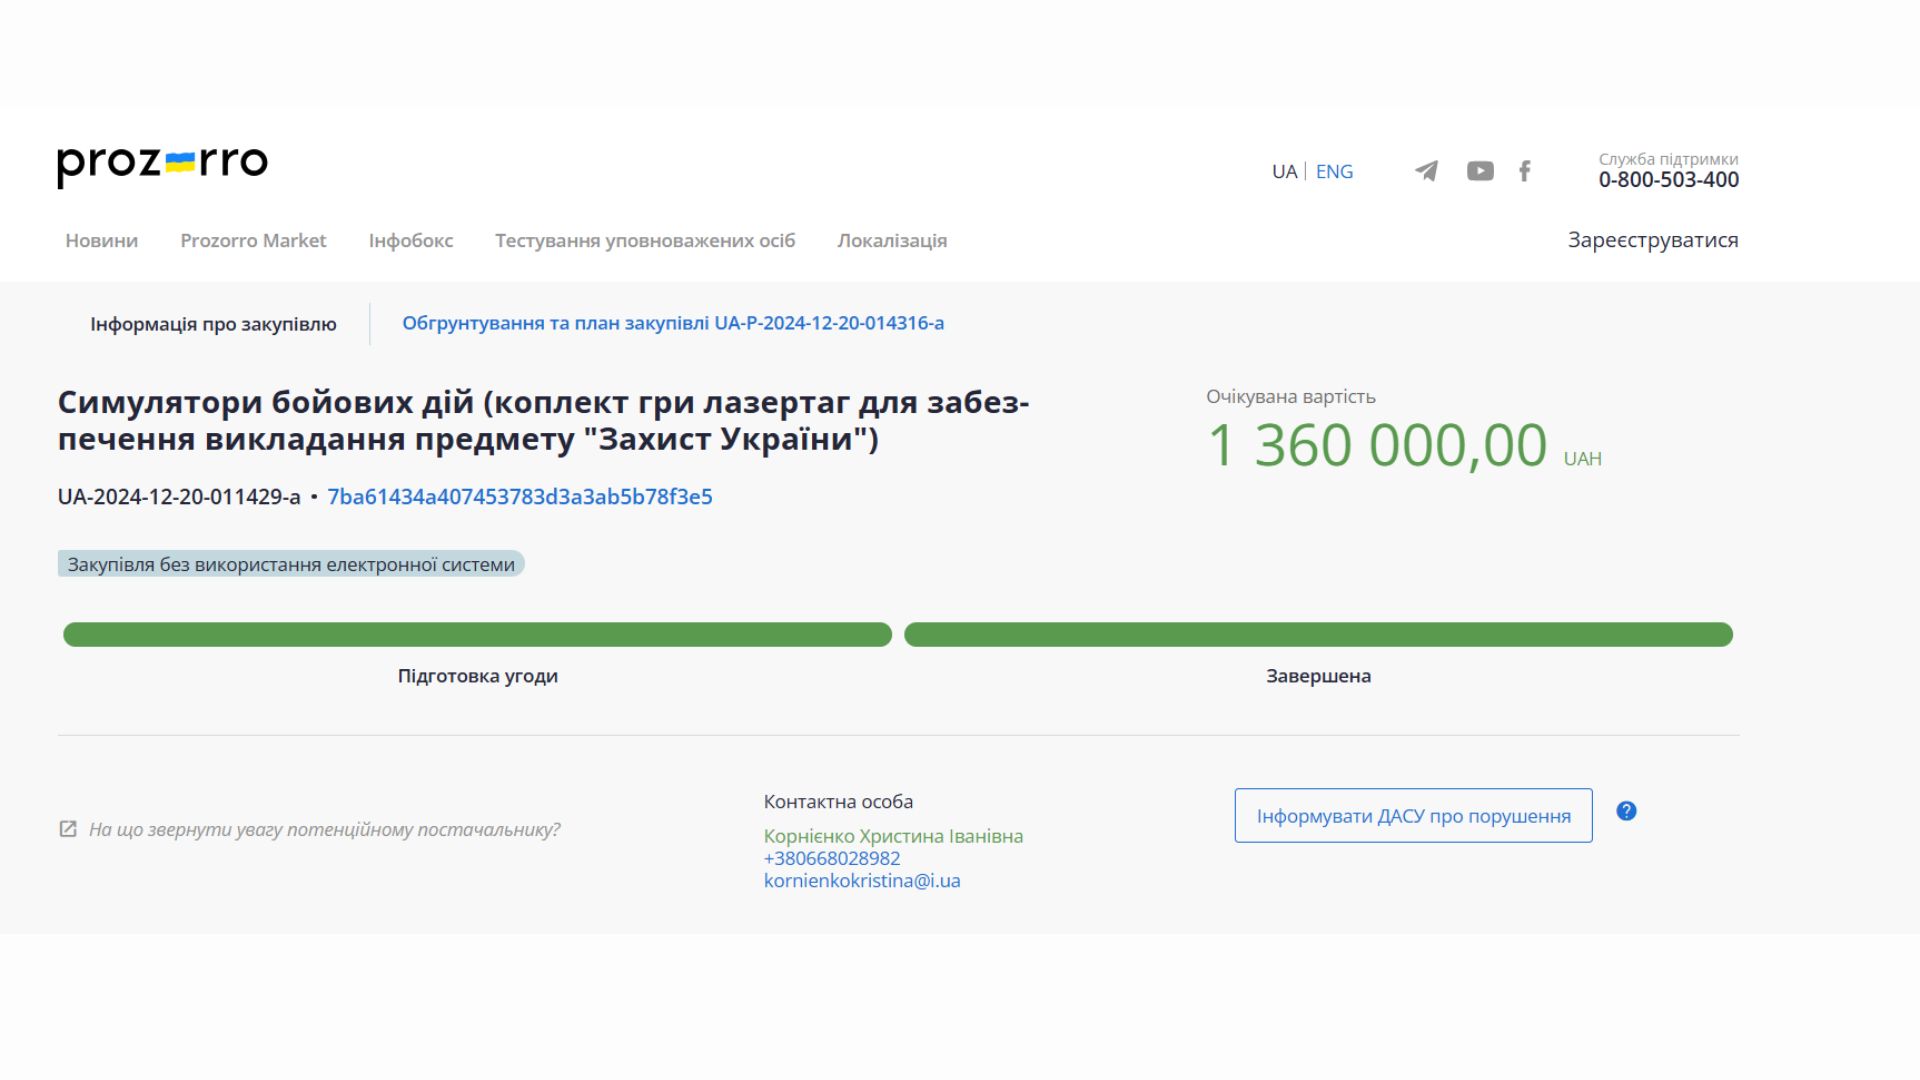Select the Інформація про закупівлю tab
The height and width of the screenshot is (1080, 1920).
click(213, 323)
